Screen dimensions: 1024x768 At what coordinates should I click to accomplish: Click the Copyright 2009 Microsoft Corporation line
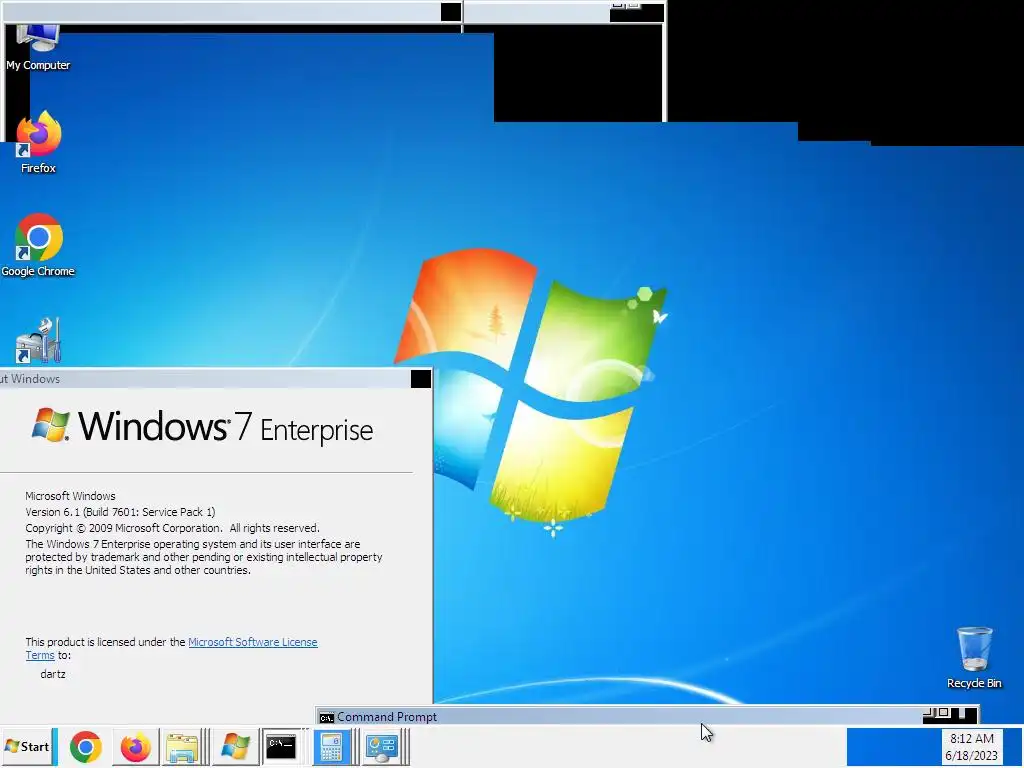pos(172,528)
